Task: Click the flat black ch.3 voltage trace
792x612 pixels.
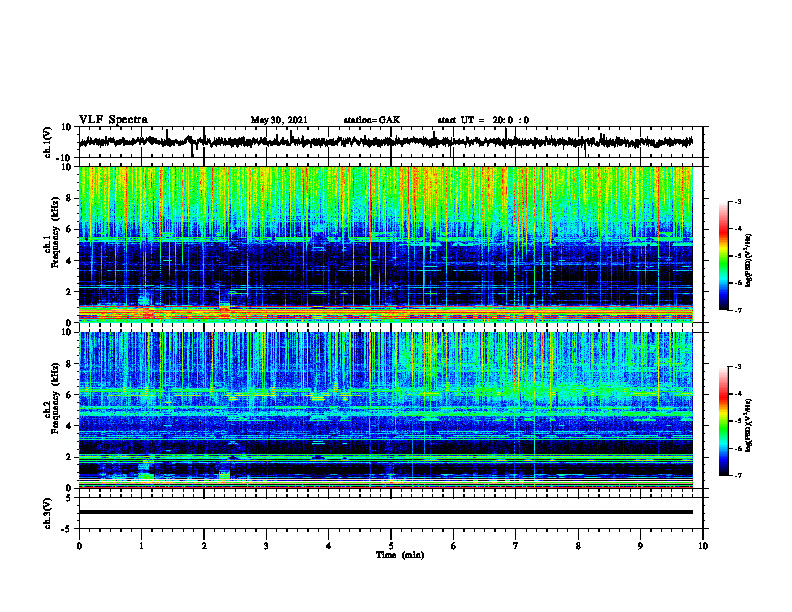Action: (x=386, y=512)
